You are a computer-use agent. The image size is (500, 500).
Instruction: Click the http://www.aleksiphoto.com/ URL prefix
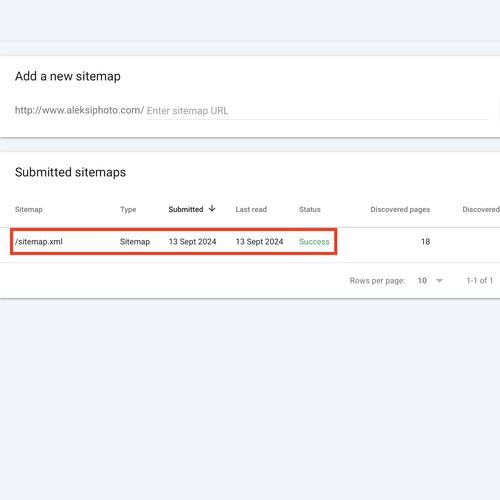[79, 110]
